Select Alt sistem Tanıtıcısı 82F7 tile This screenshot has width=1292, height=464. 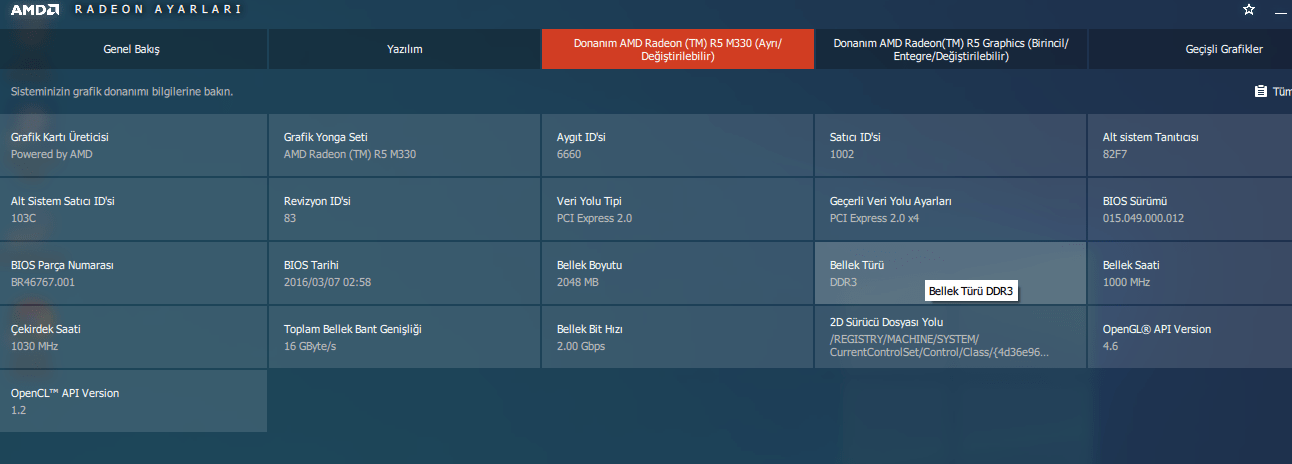tap(1190, 145)
